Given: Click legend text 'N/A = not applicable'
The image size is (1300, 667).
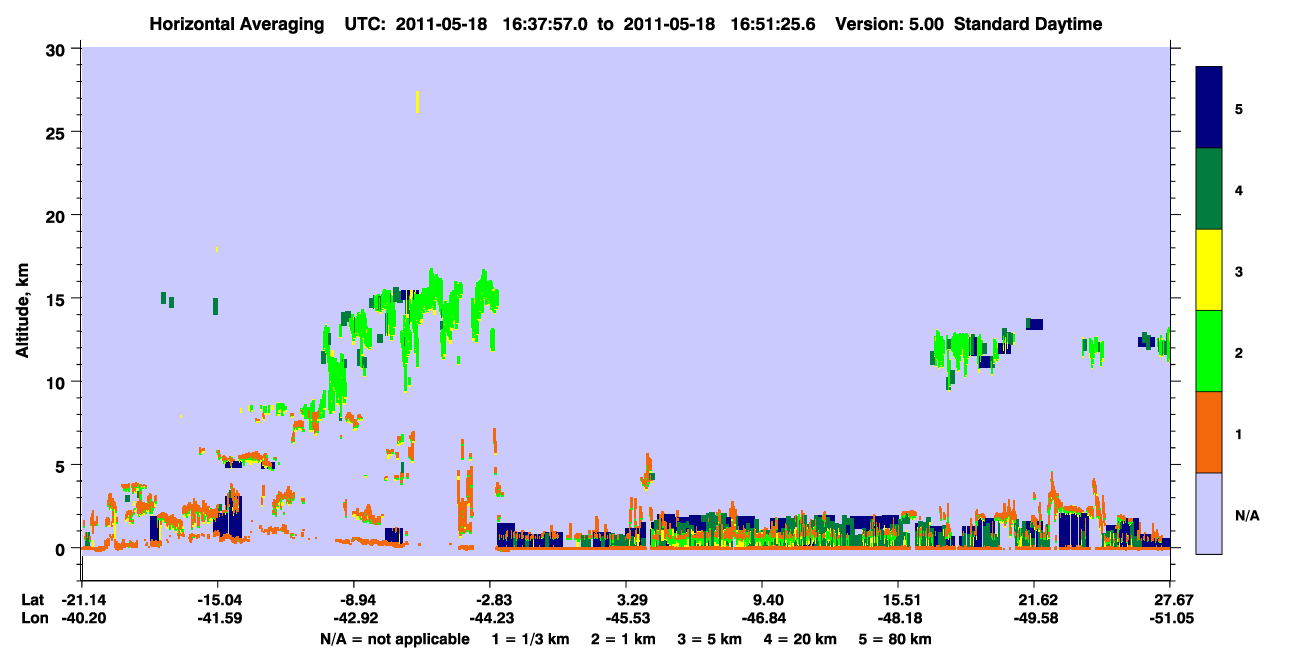Looking at the screenshot, I should coord(395,639).
